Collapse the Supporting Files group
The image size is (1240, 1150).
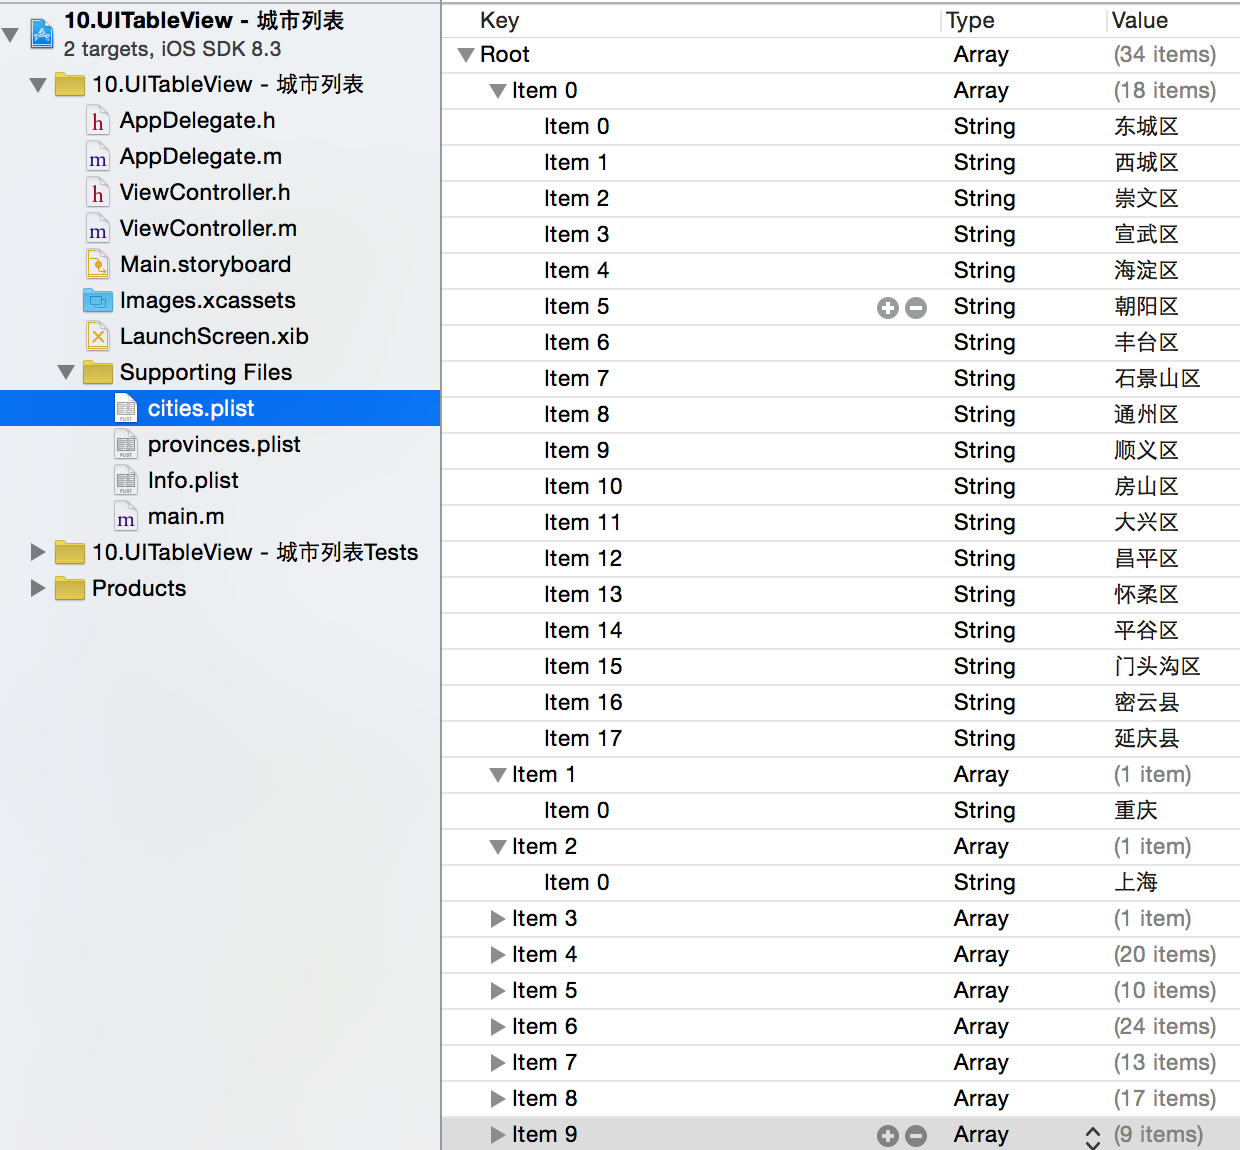click(x=66, y=373)
